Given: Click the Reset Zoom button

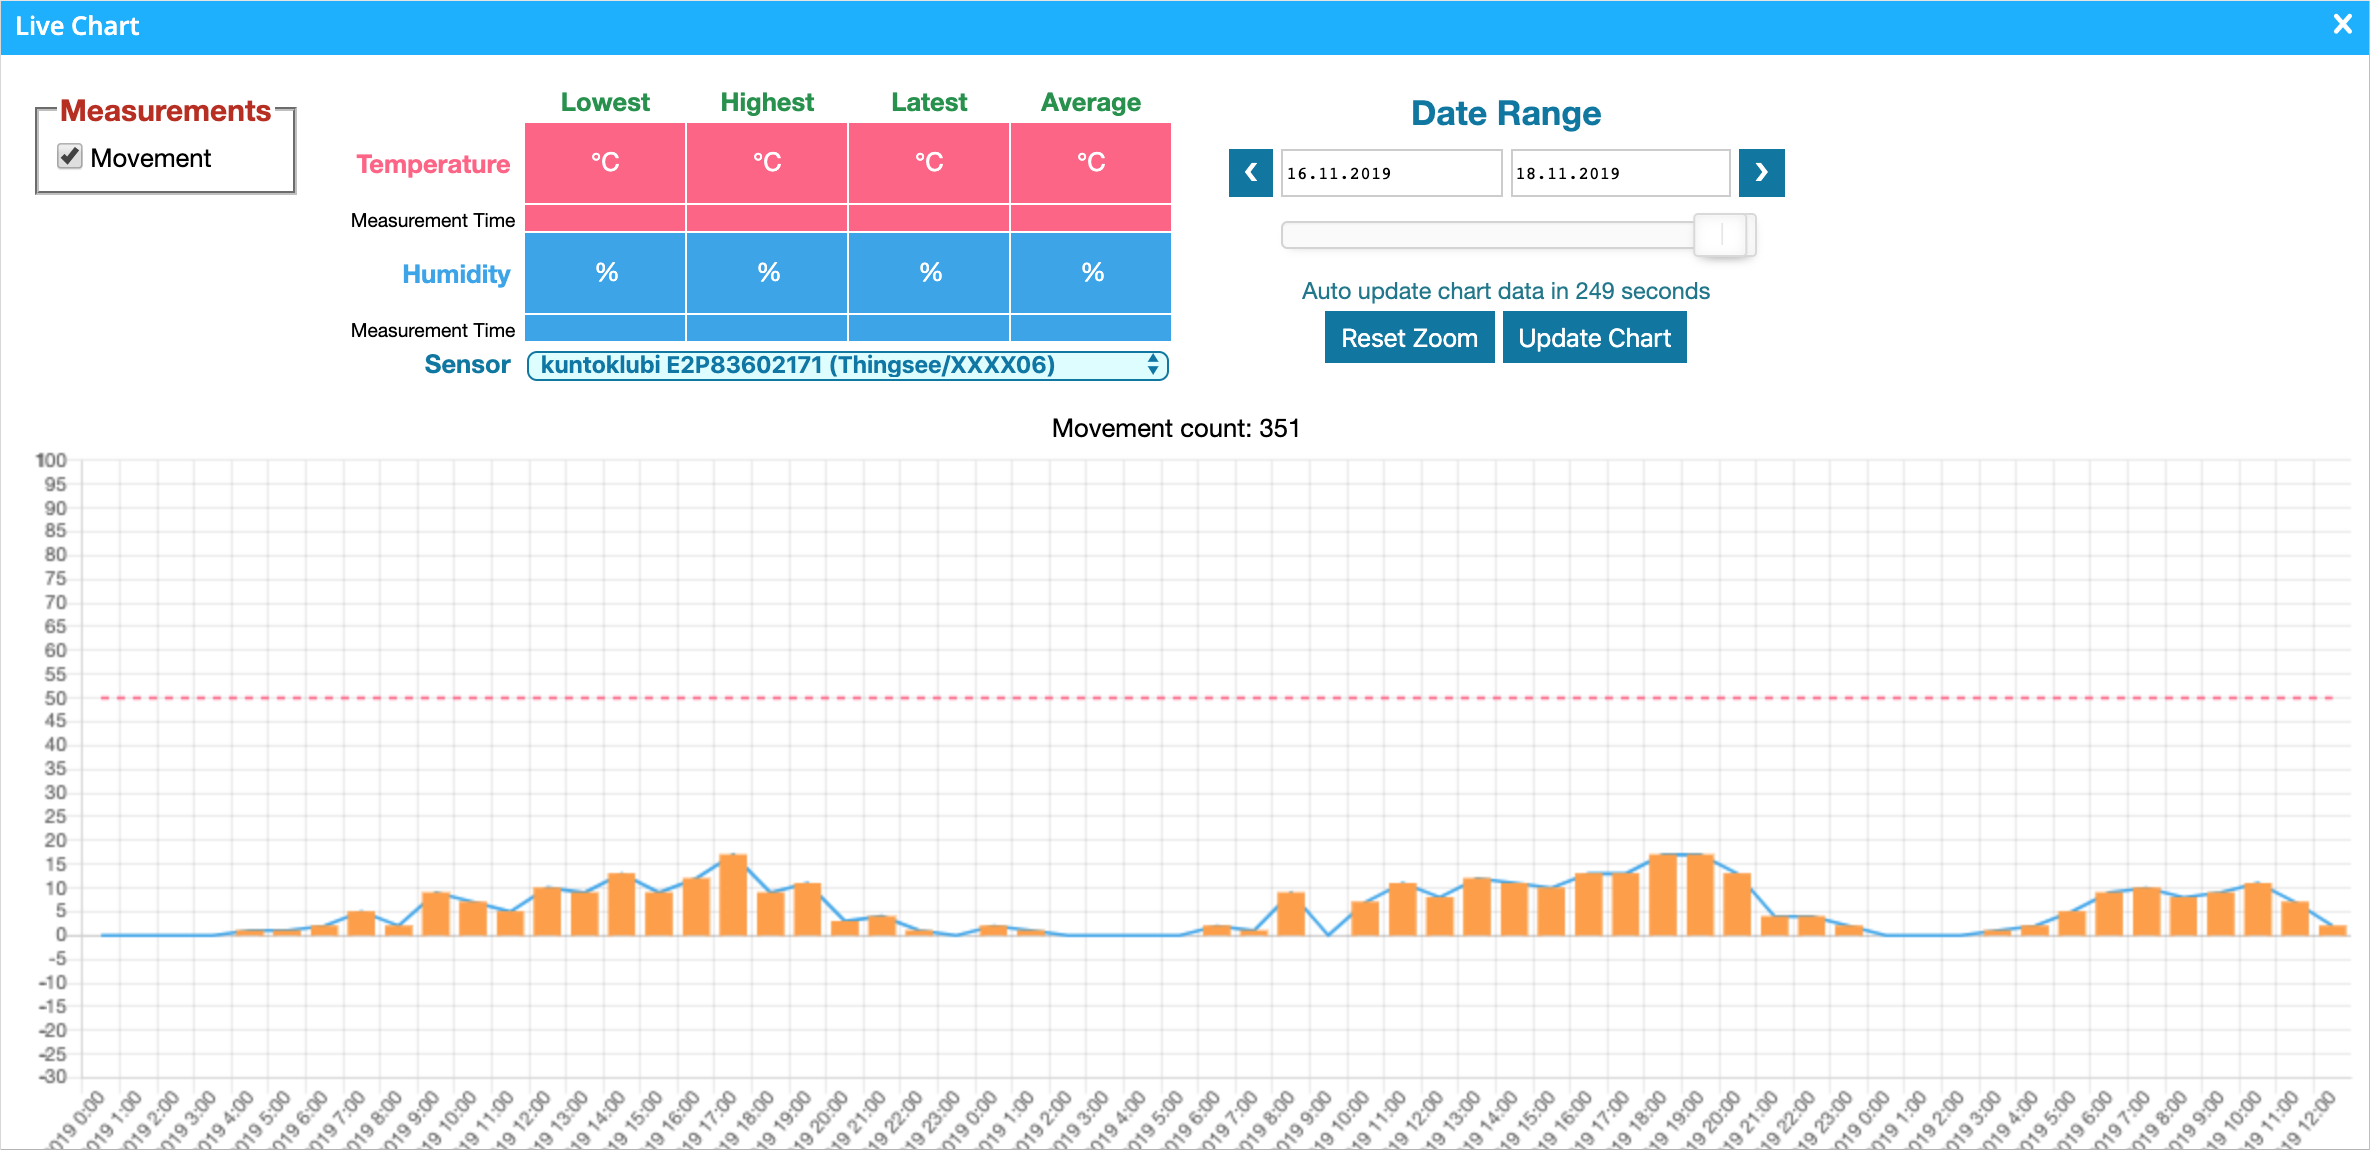Looking at the screenshot, I should [x=1408, y=338].
